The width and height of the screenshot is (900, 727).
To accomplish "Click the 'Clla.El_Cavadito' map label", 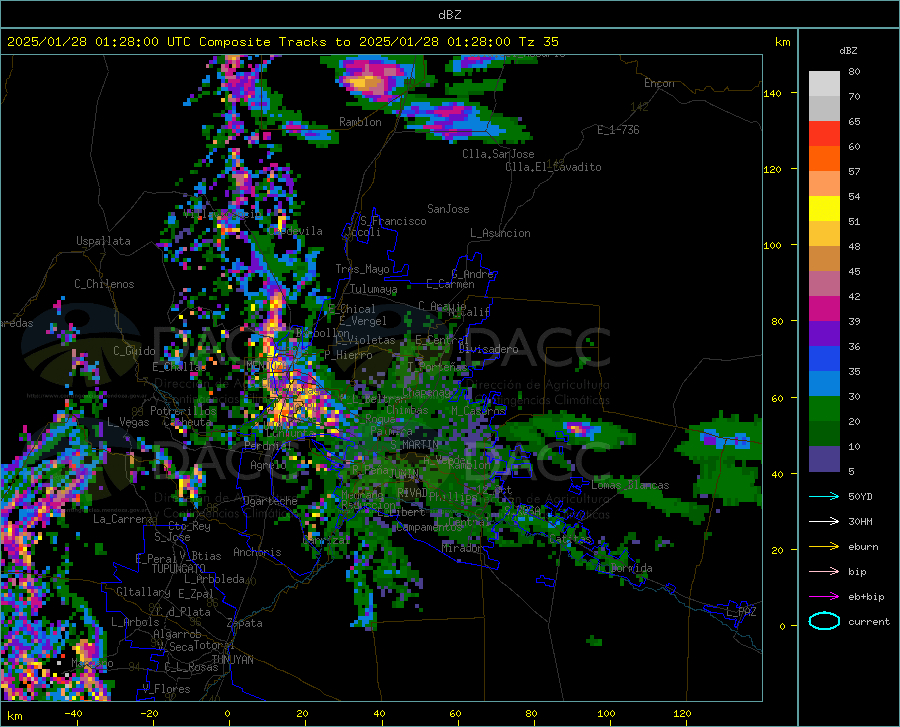I will click(x=553, y=167).
